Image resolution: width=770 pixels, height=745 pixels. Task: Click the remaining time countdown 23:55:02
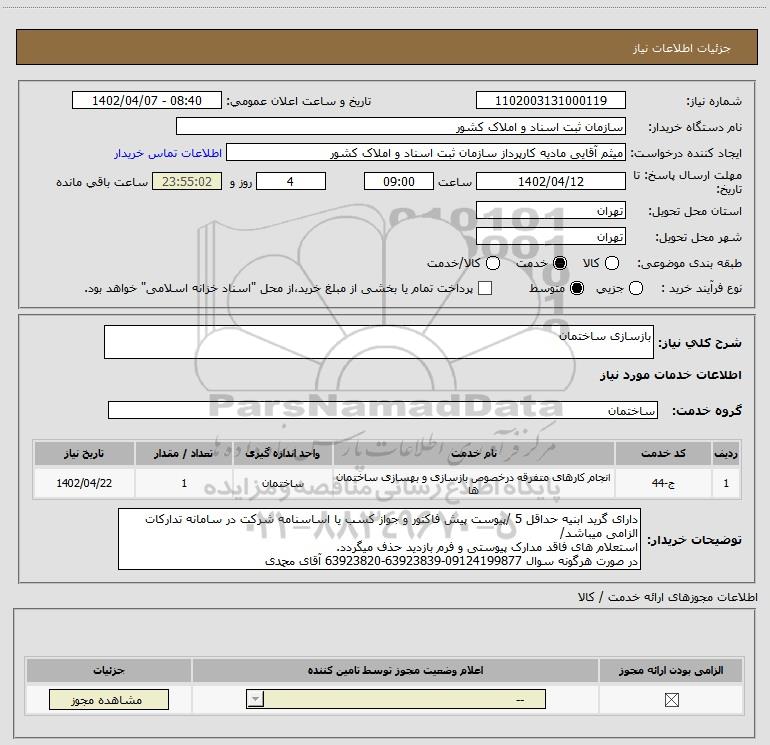point(187,181)
